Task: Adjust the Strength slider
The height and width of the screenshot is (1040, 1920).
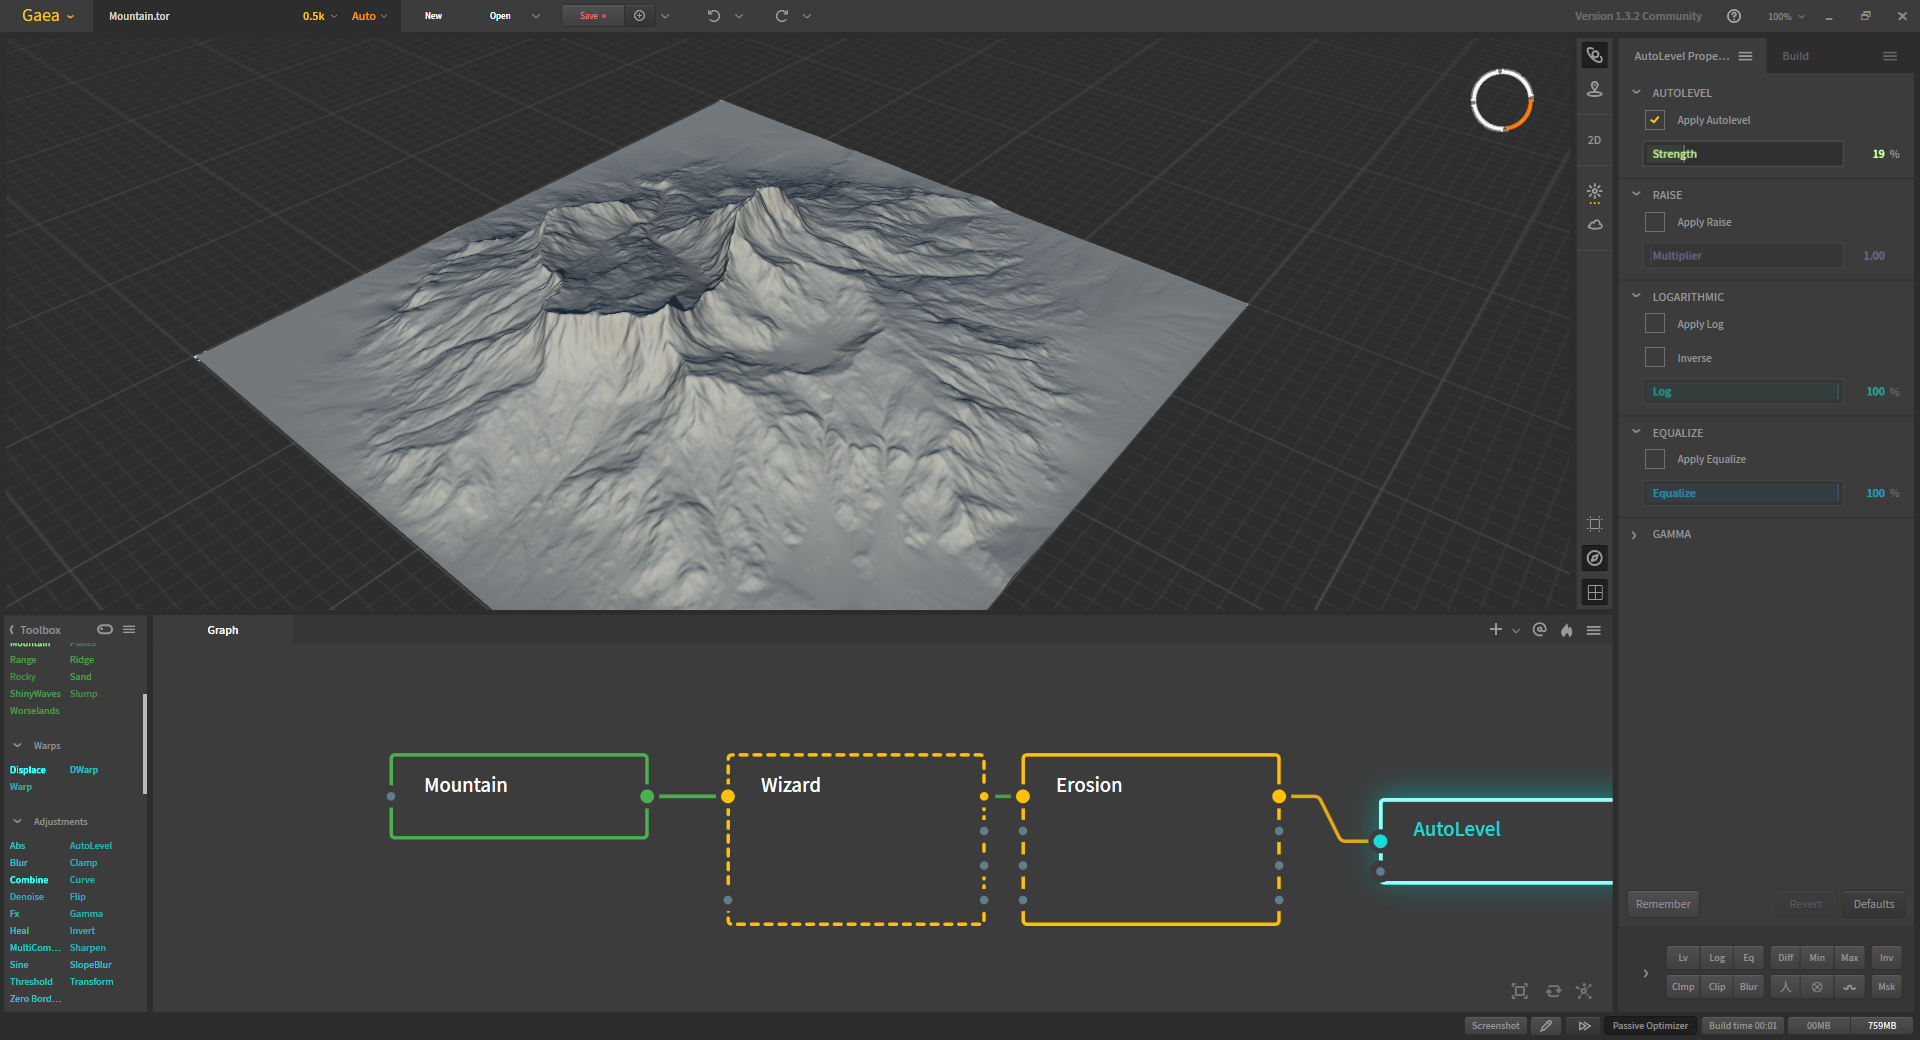Action: [1742, 154]
